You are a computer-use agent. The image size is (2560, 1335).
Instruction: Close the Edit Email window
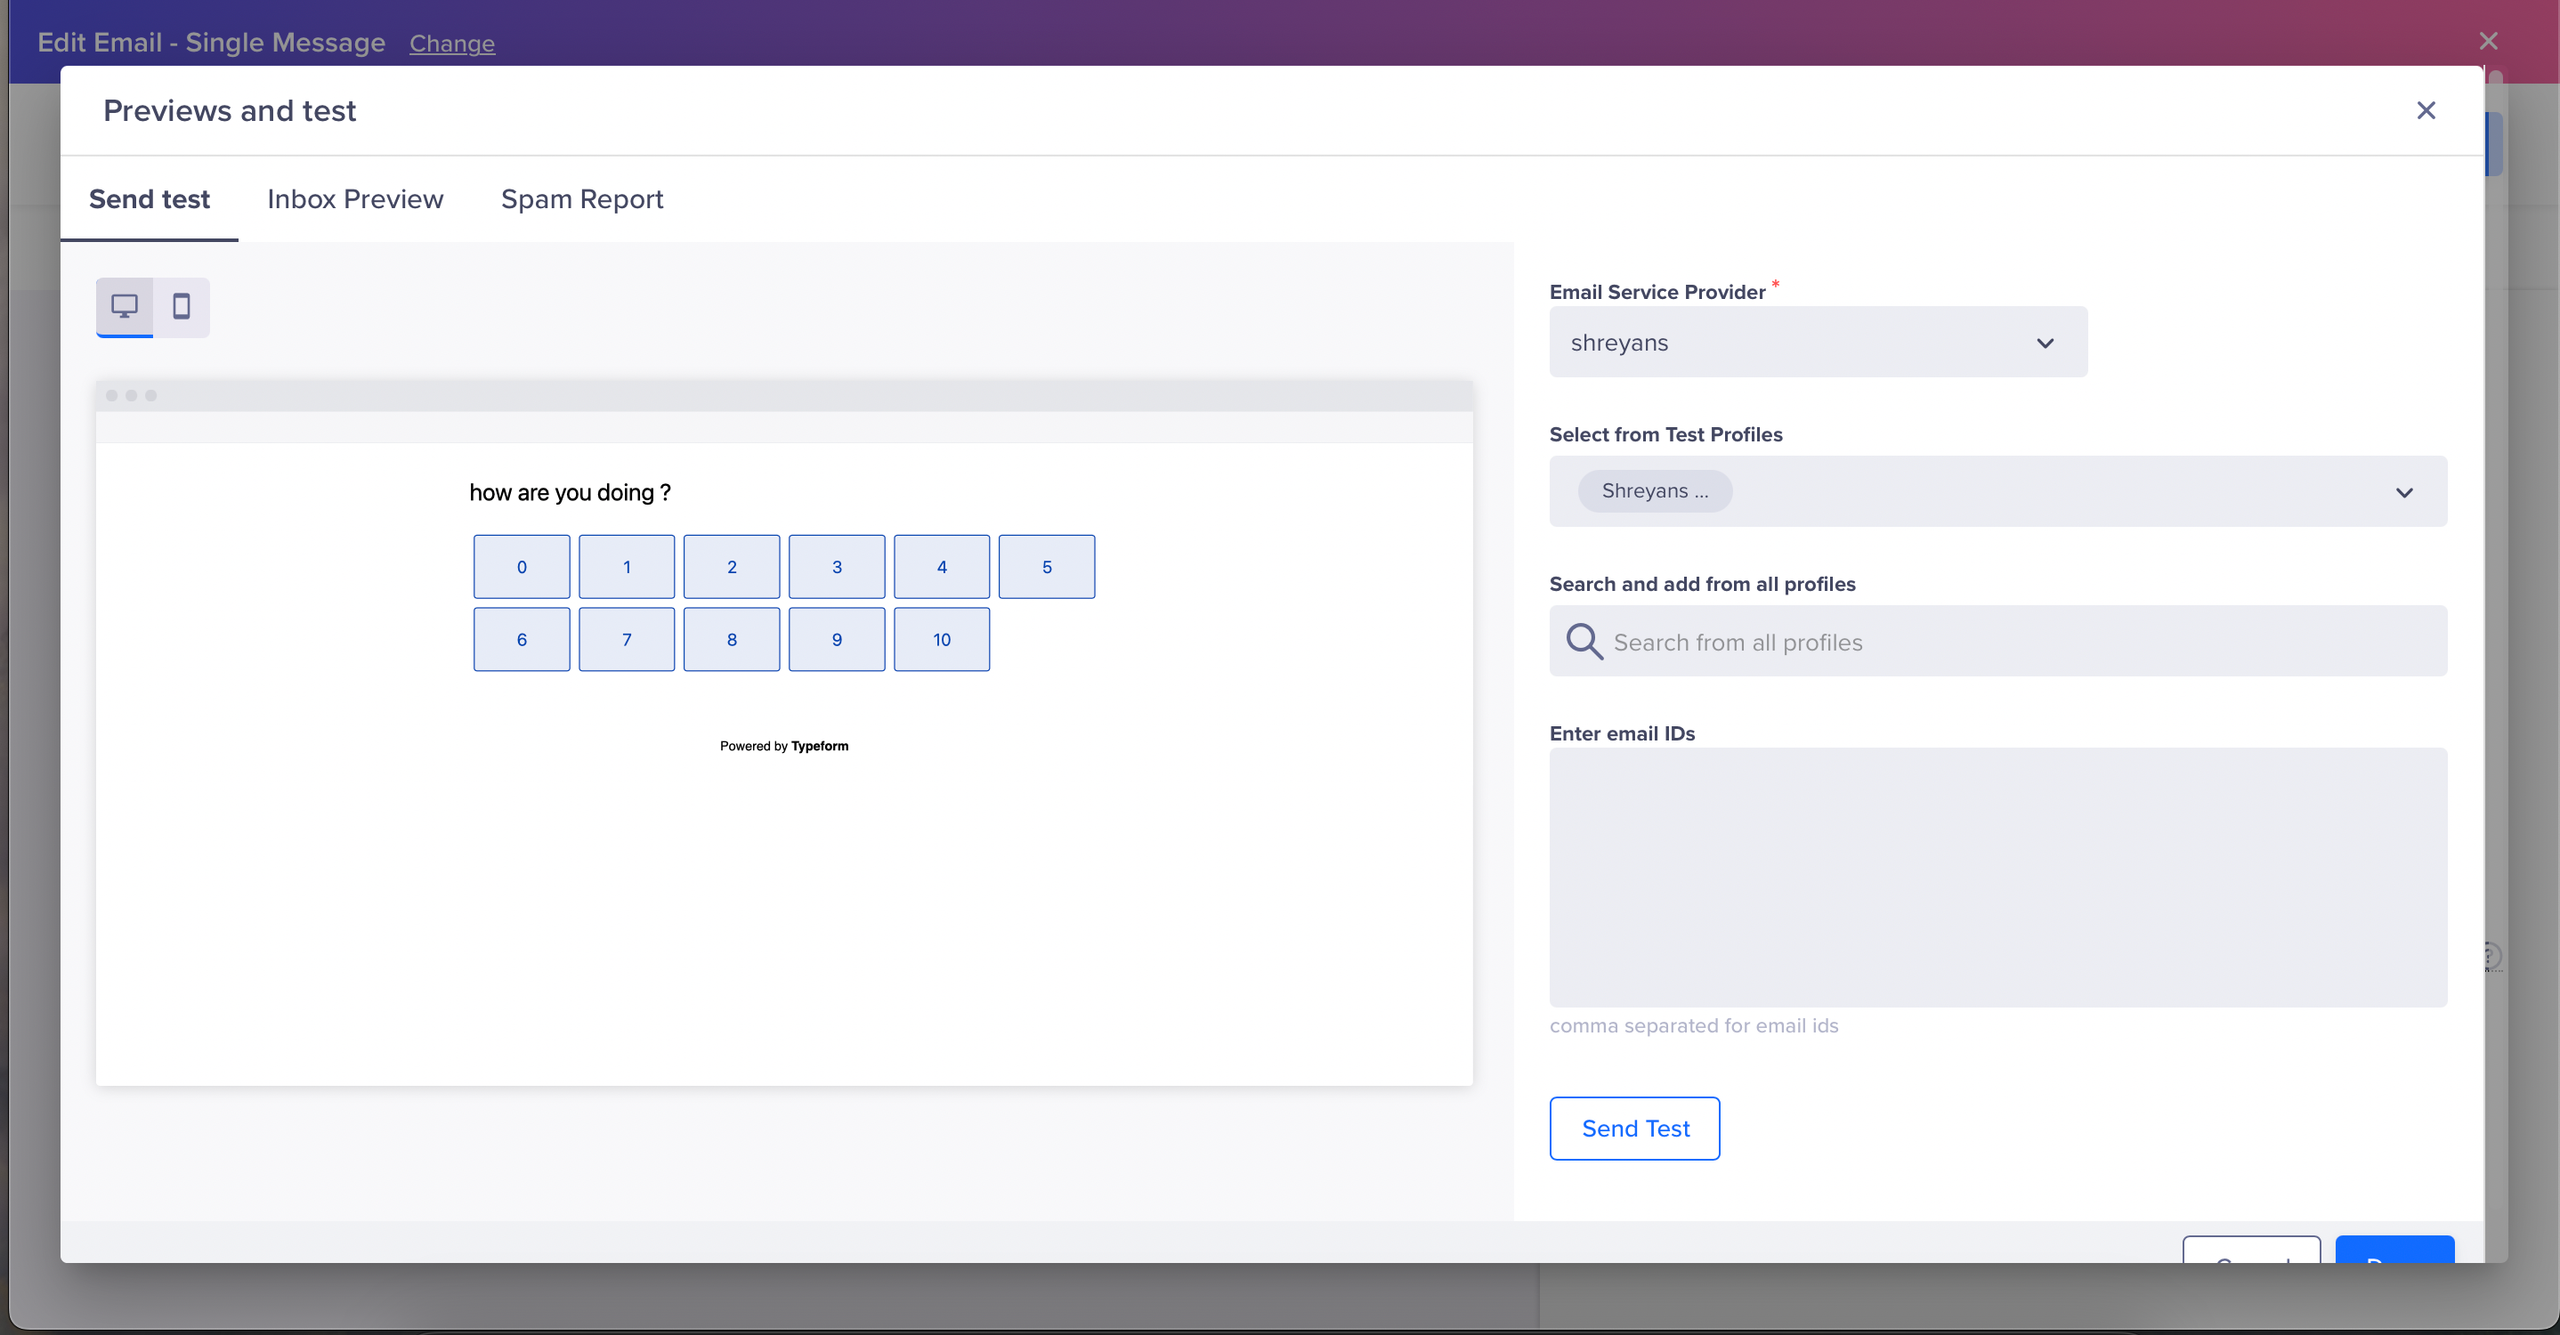pyautogui.click(x=2488, y=41)
